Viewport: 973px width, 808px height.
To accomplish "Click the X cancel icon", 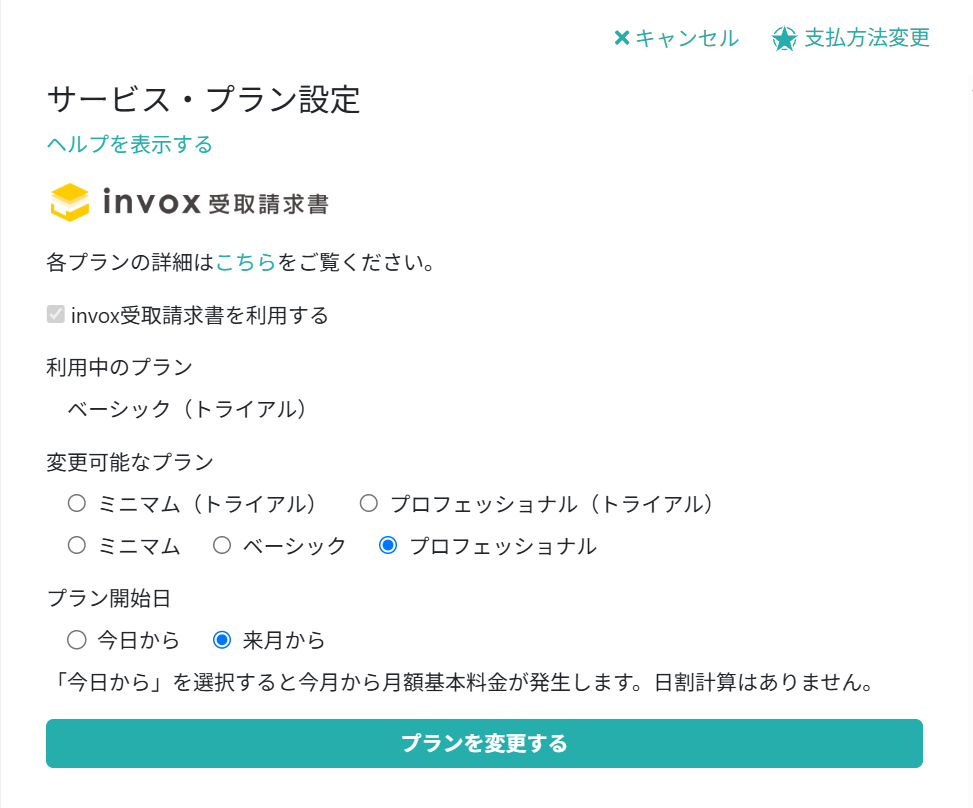I will coord(622,38).
